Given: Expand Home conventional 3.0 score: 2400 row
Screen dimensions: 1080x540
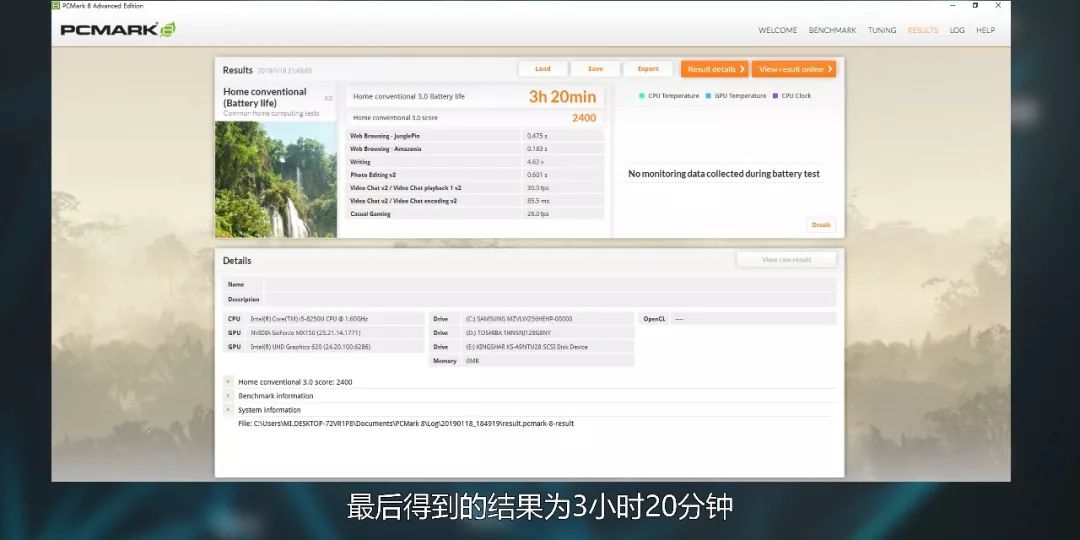Looking at the screenshot, I should (228, 382).
